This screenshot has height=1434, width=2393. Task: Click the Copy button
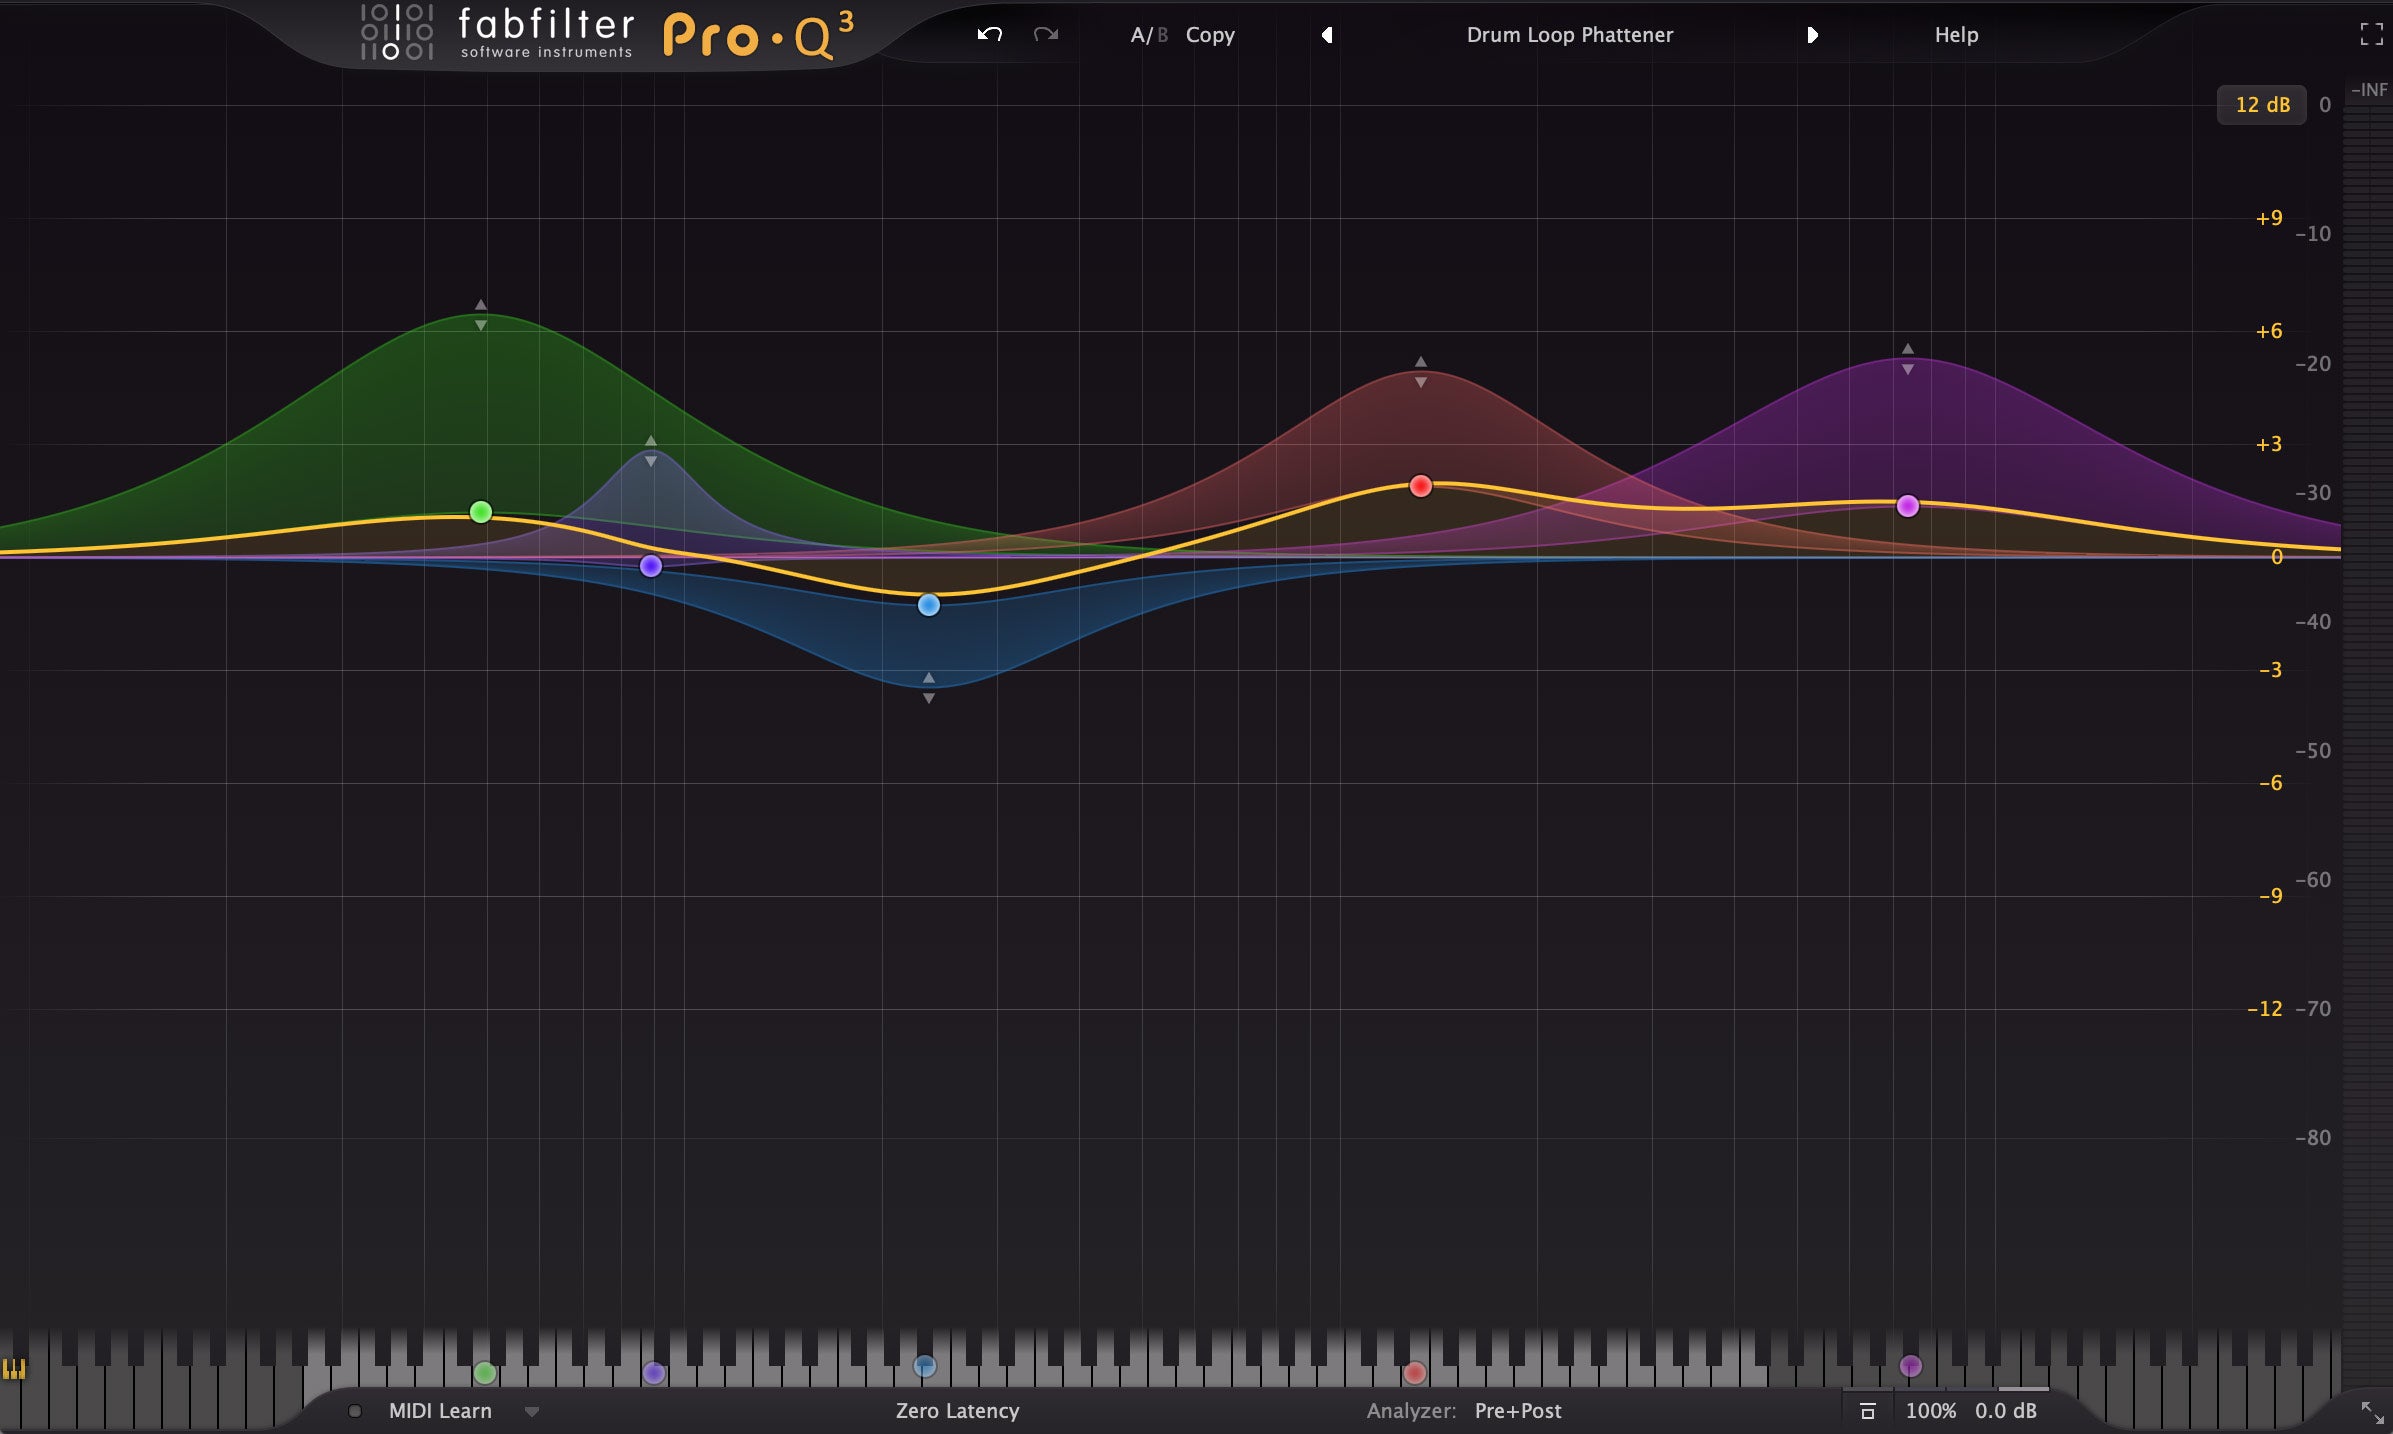click(1210, 35)
